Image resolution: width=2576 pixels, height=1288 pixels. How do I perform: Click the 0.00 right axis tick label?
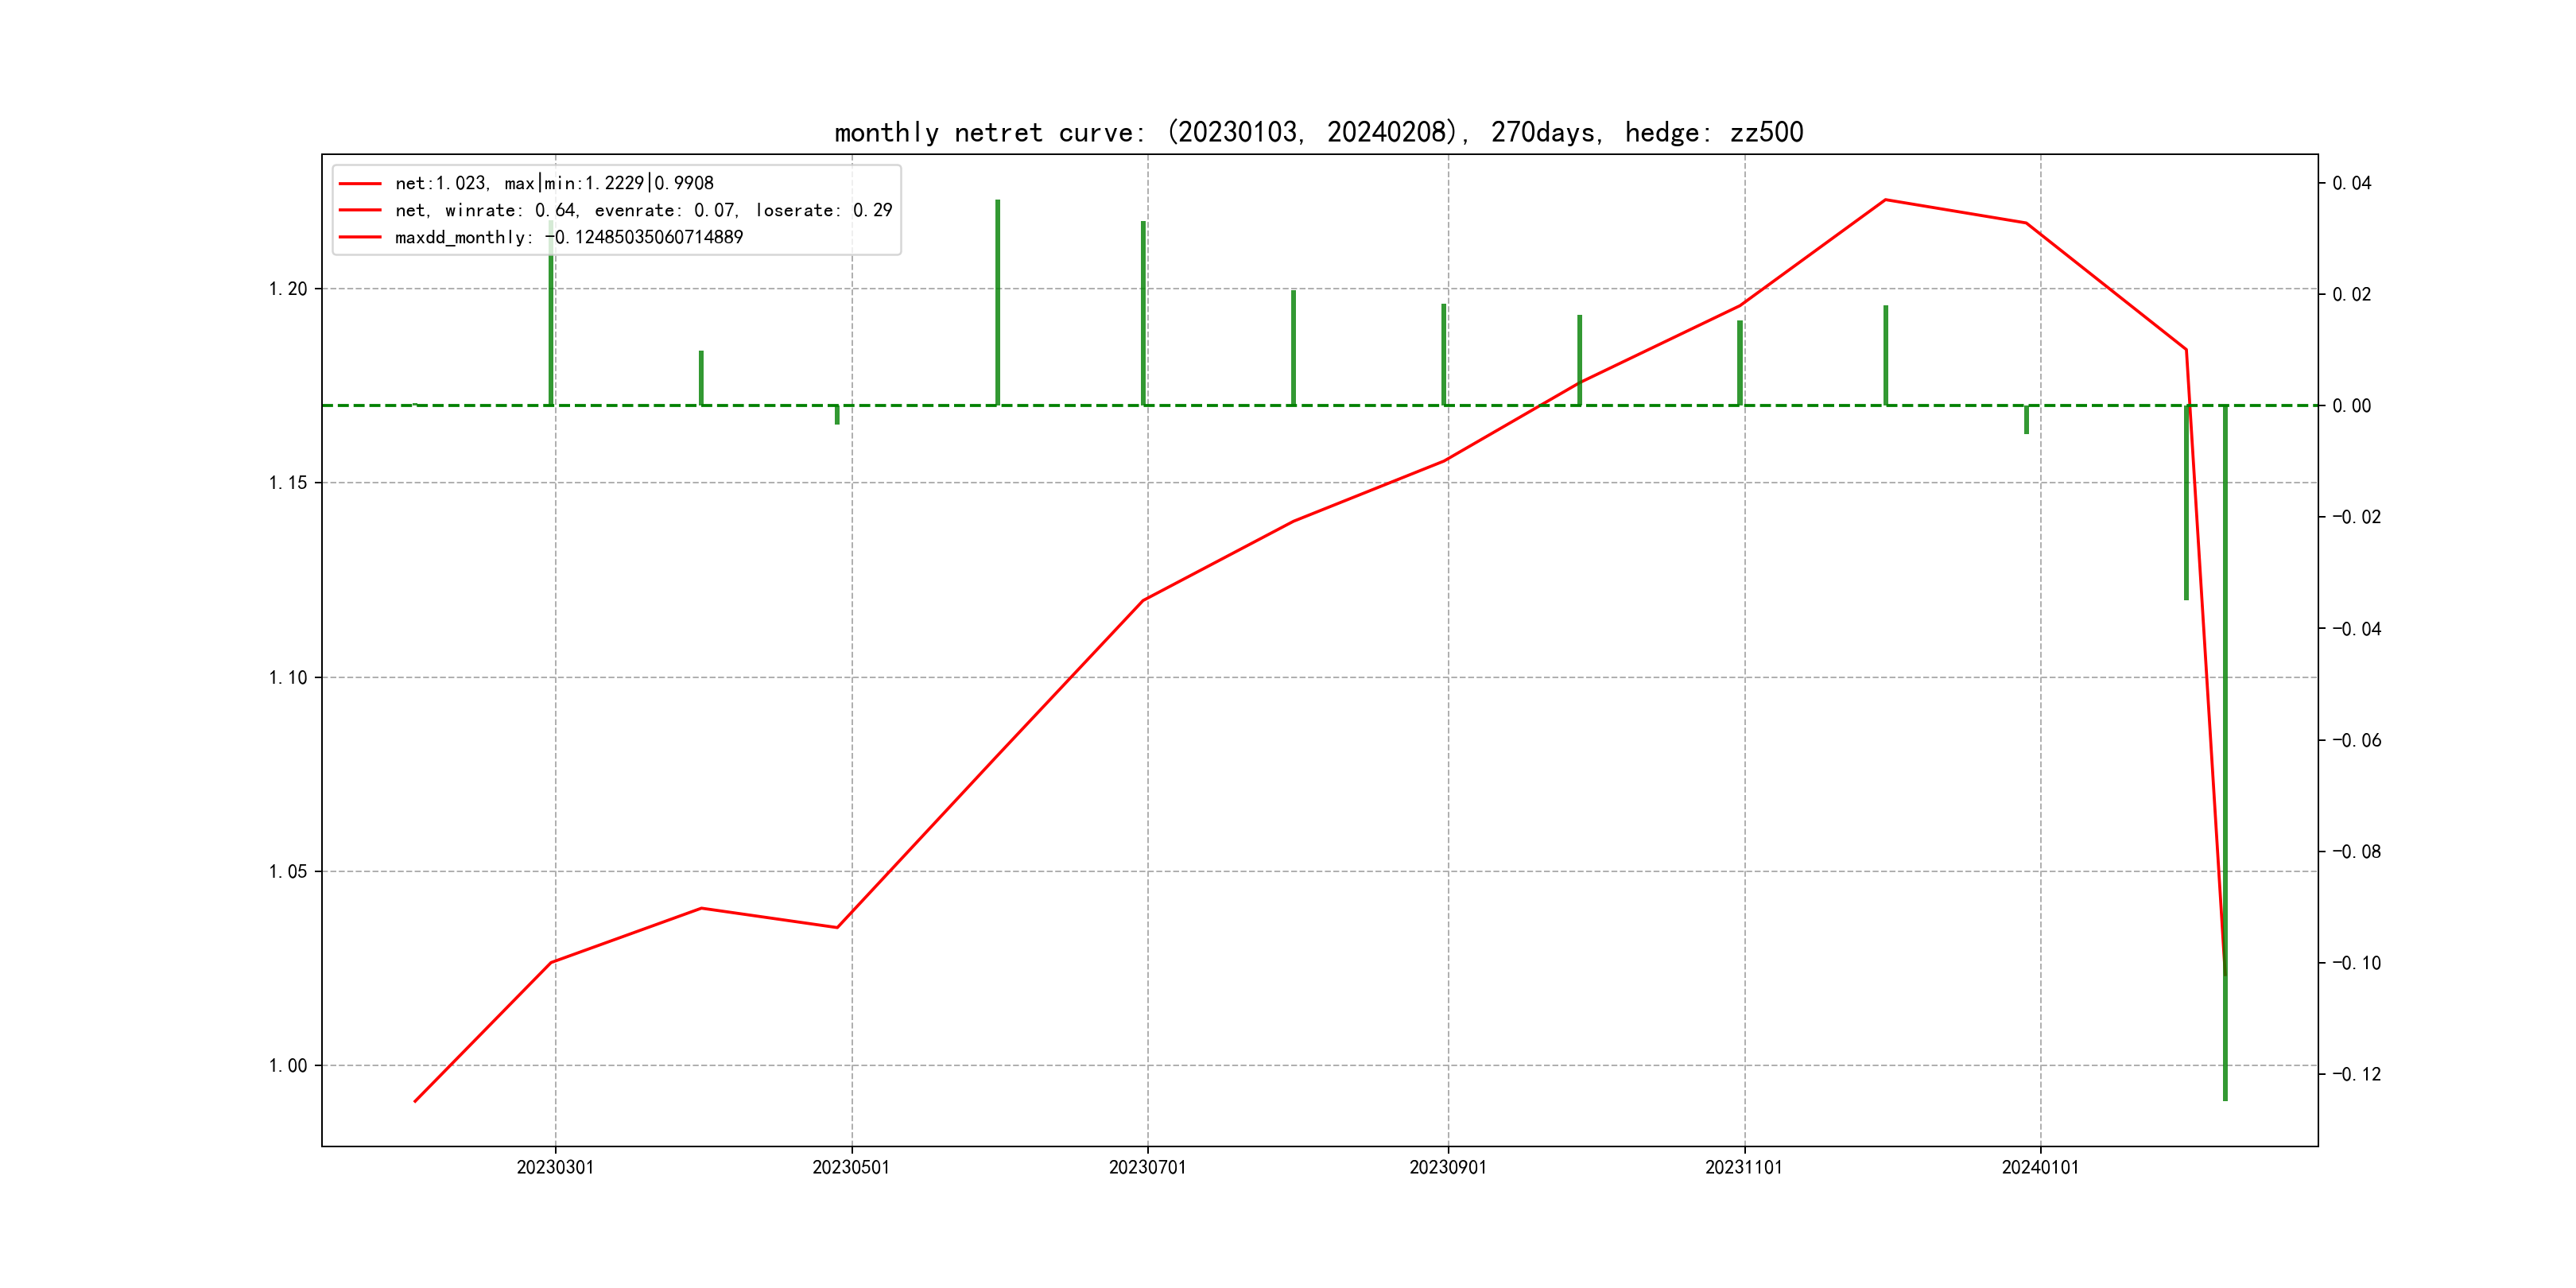click(2352, 405)
